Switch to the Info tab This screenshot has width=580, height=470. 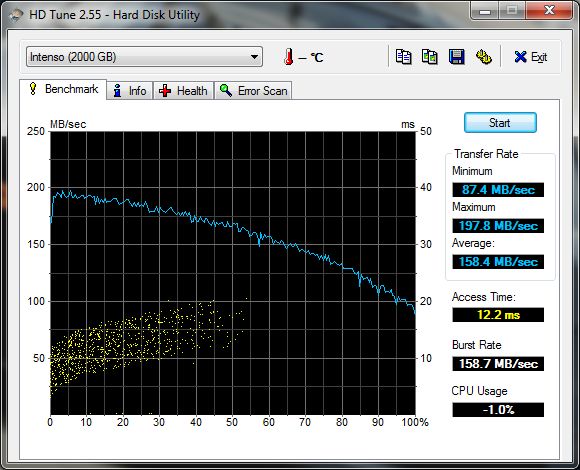tap(130, 91)
